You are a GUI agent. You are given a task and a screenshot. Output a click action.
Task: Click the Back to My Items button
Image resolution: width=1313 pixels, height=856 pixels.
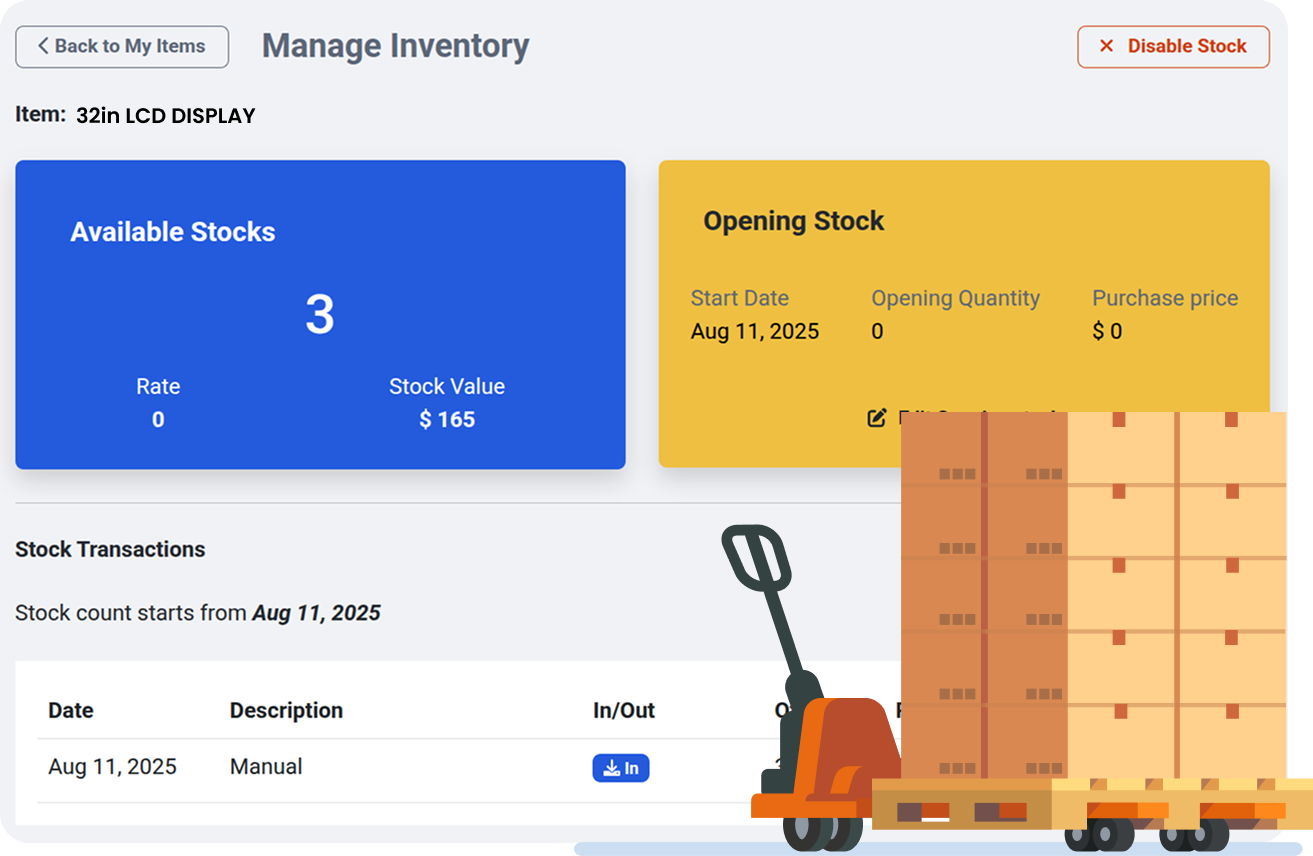coord(121,46)
